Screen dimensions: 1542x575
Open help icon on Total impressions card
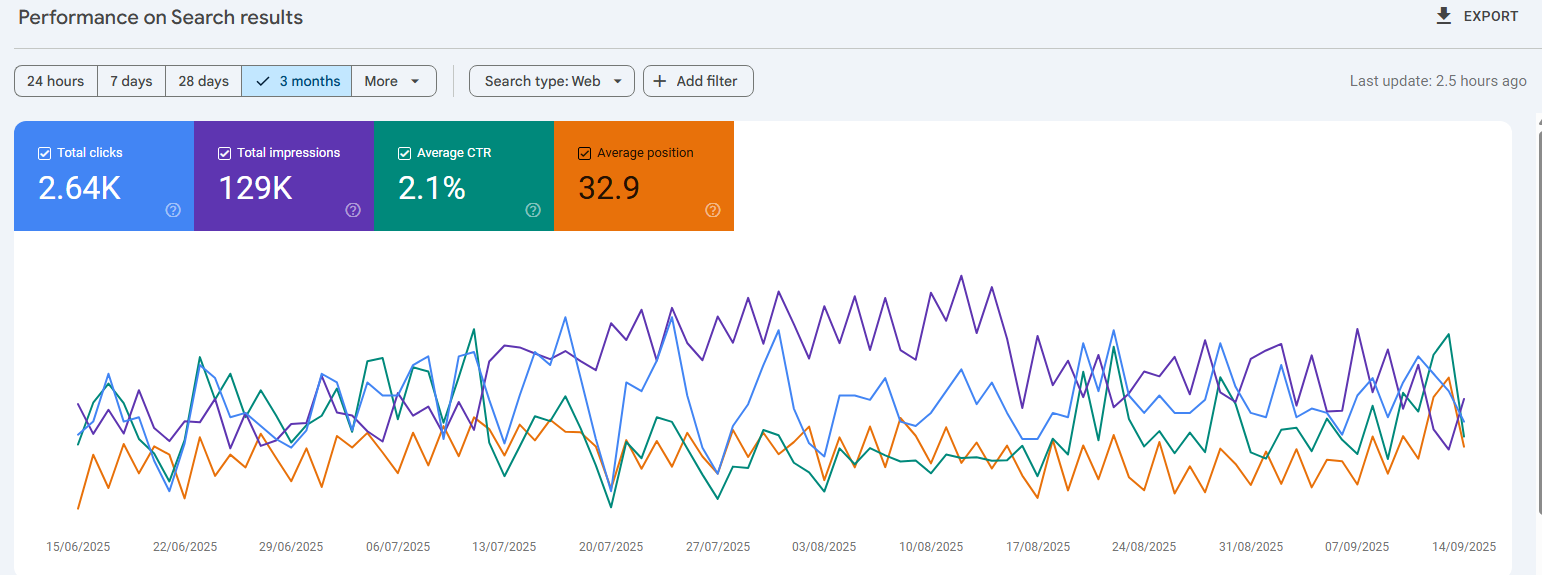(x=353, y=210)
